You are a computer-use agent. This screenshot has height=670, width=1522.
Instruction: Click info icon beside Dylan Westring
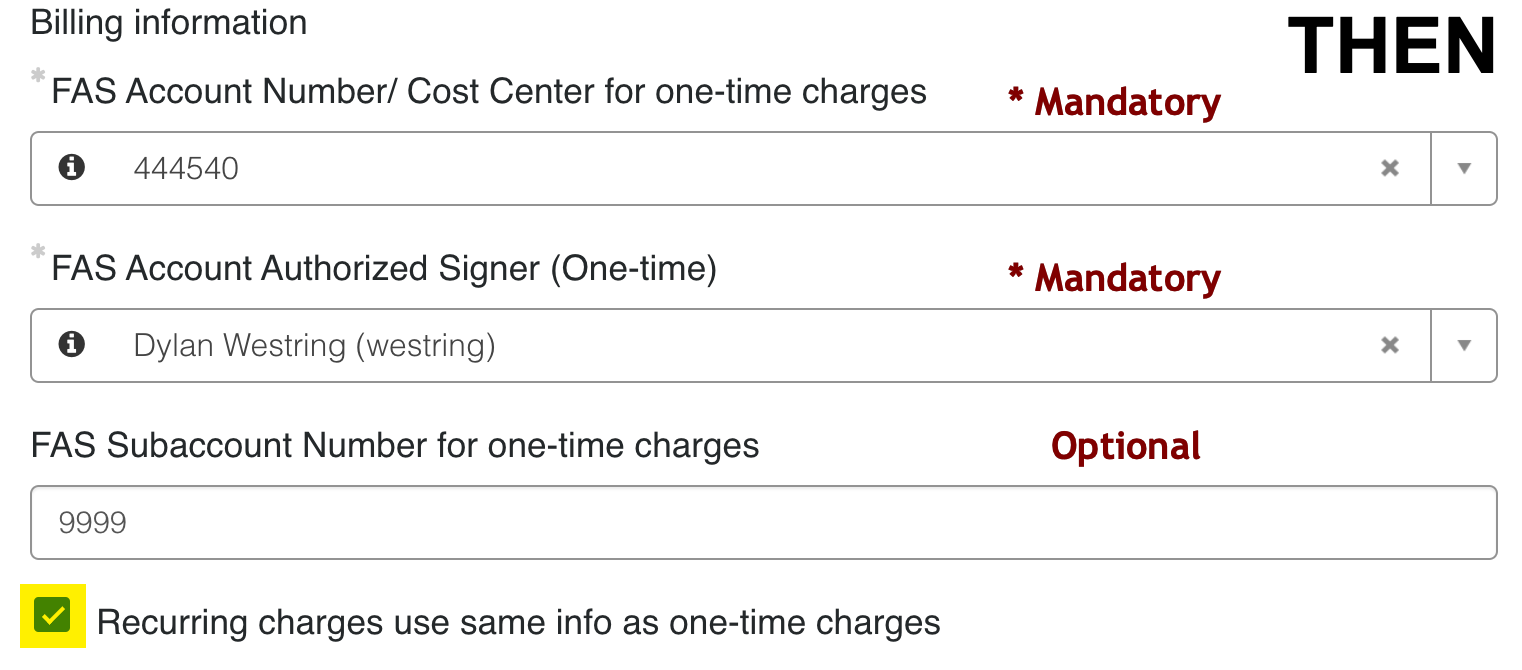click(x=71, y=345)
